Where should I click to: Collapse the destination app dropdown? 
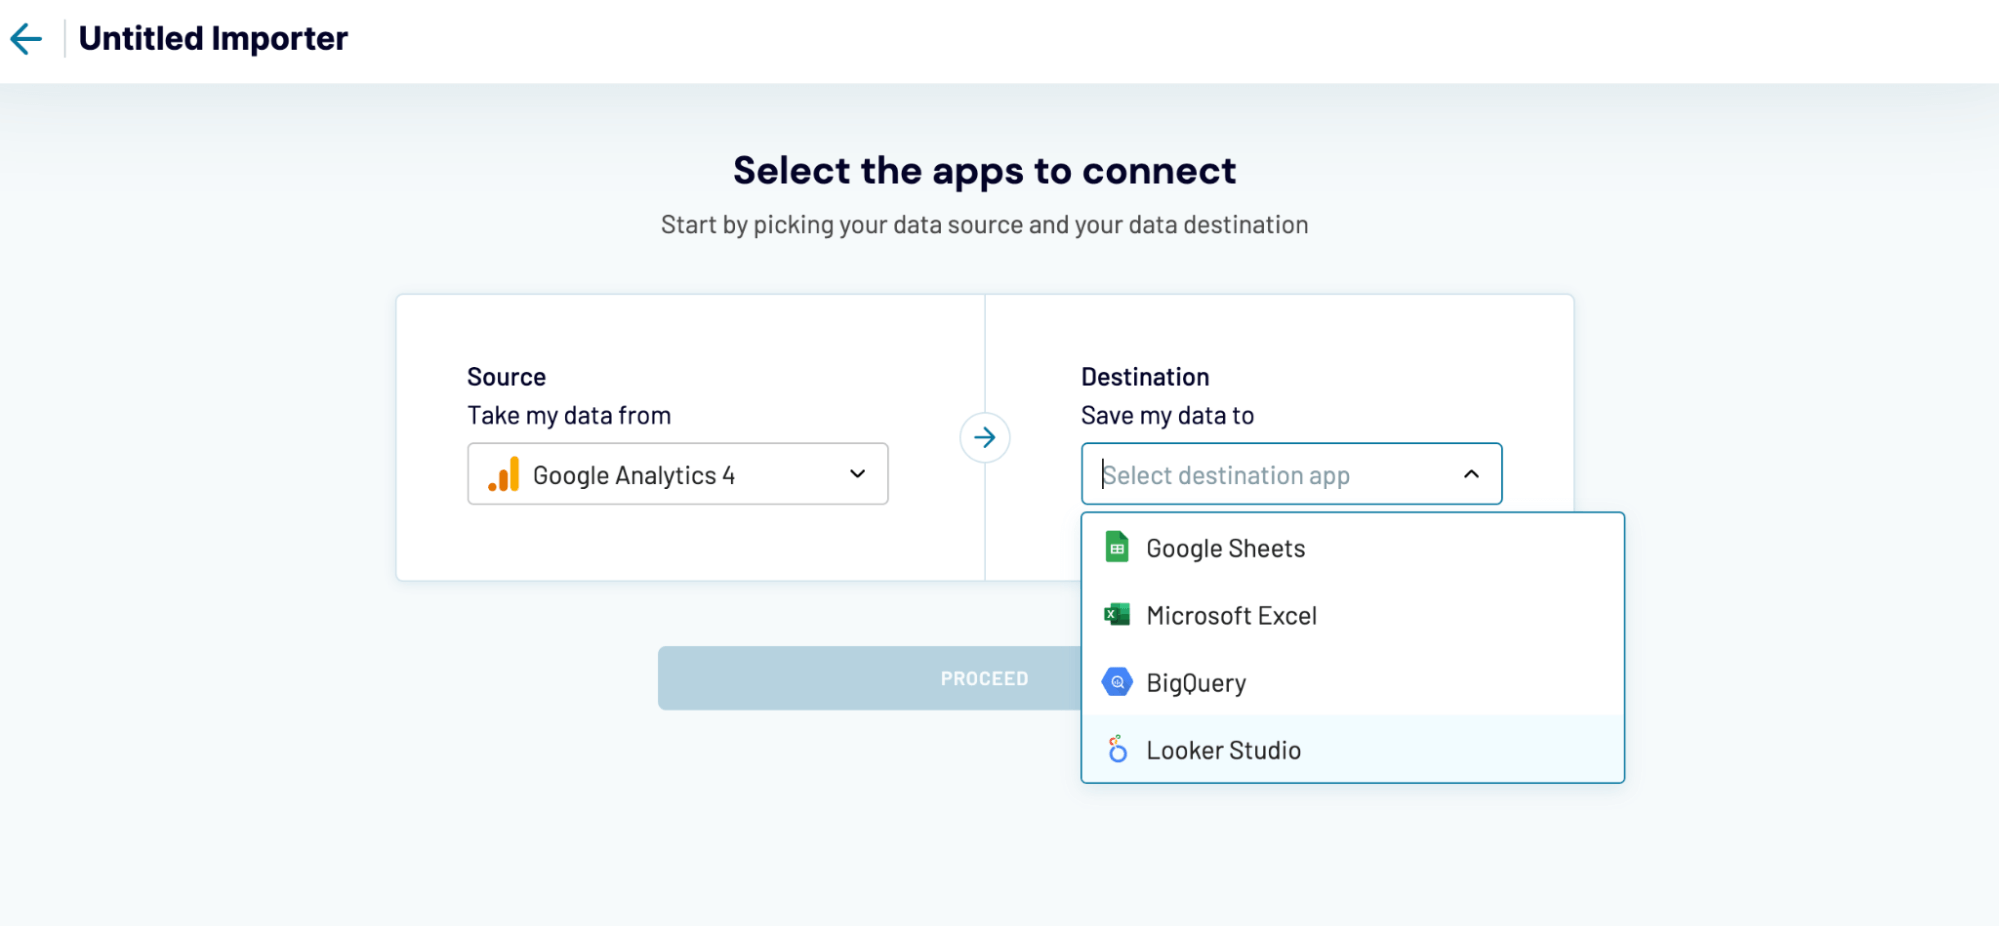pyautogui.click(x=1470, y=474)
